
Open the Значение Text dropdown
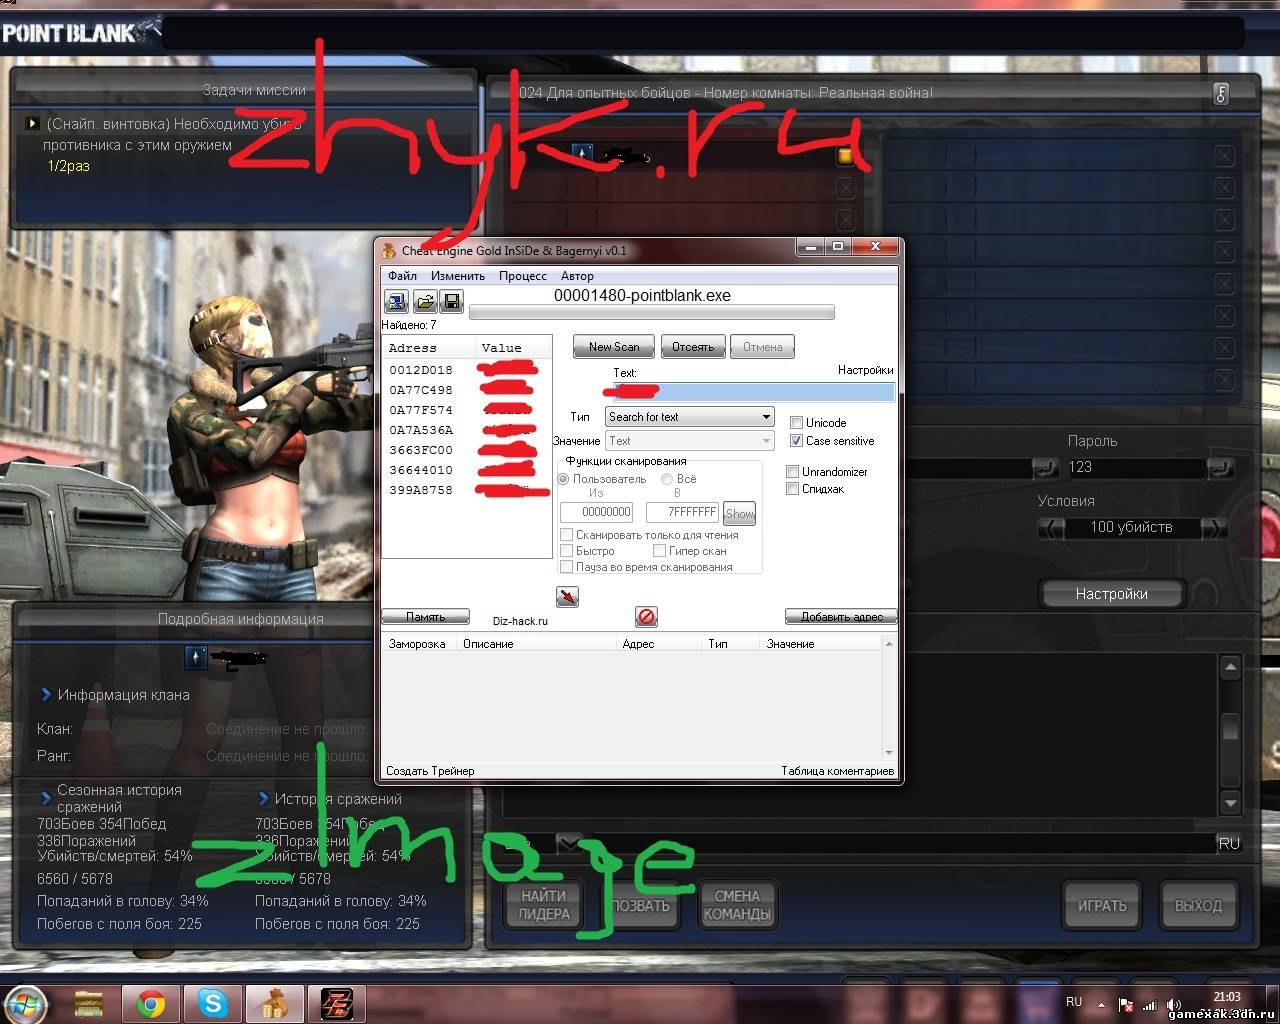click(690, 441)
